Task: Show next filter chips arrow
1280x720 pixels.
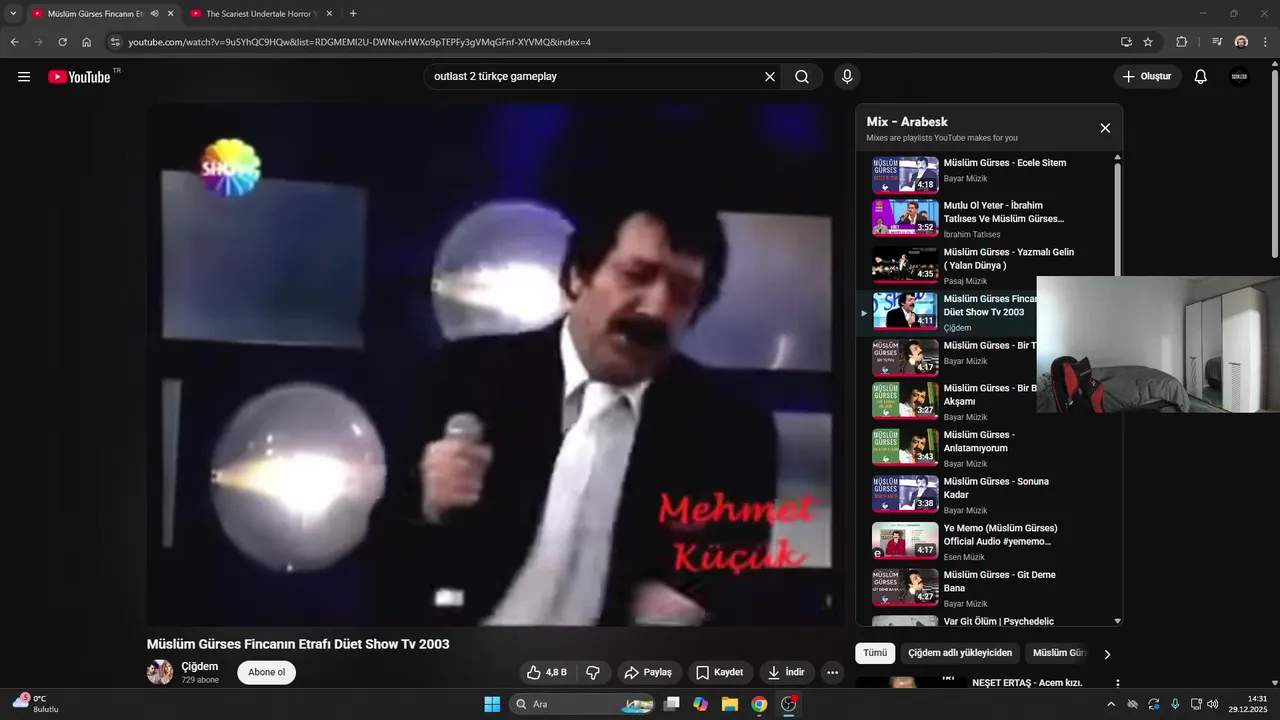Action: (x=1107, y=654)
